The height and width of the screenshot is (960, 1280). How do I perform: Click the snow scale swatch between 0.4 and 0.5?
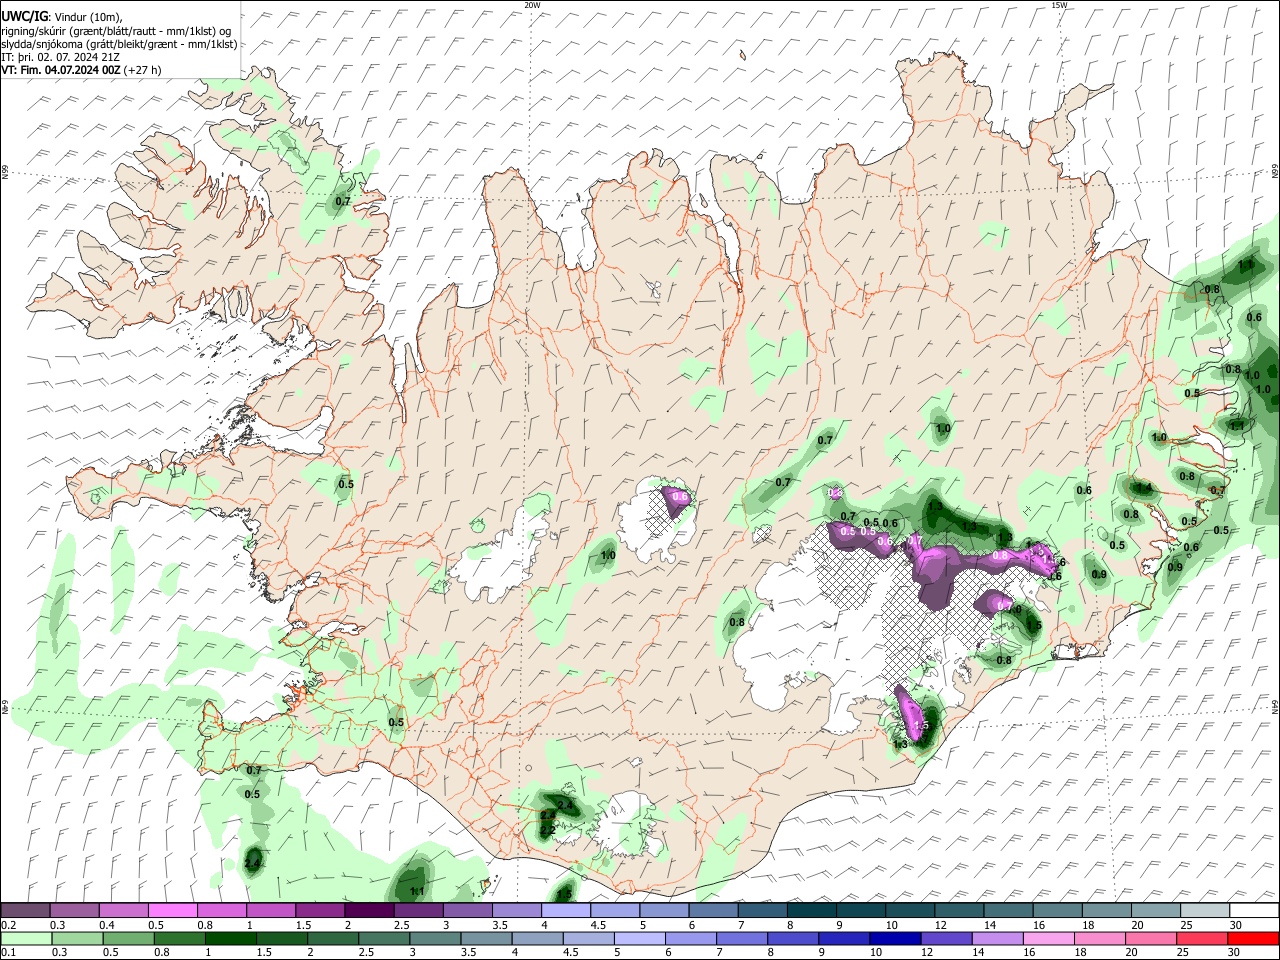pyautogui.click(x=123, y=911)
